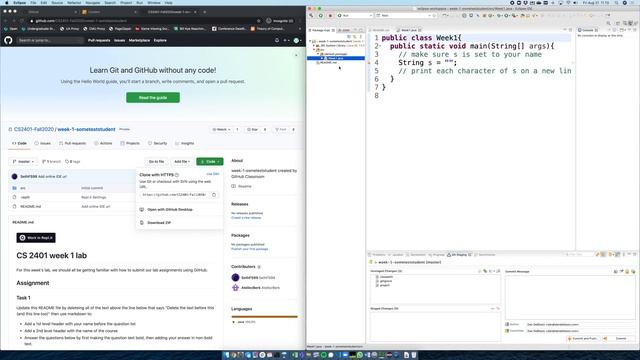Switch to the Actions tab on GitHub
The width and height of the screenshot is (640, 360).
pyautogui.click(x=103, y=144)
